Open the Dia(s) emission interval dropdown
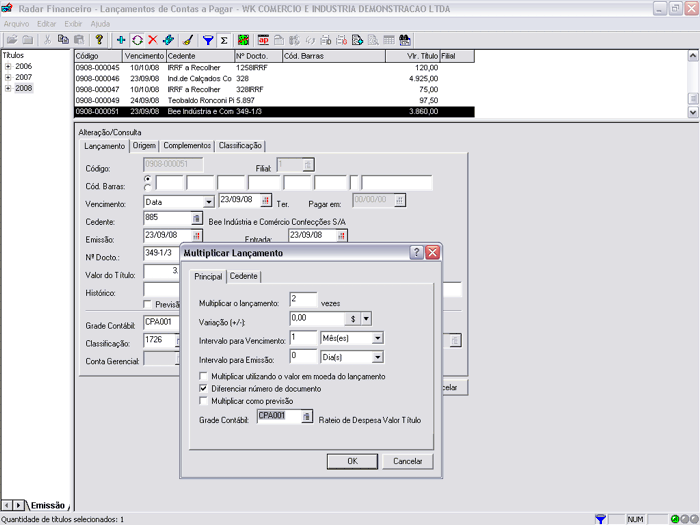The height and width of the screenshot is (525, 700). (x=377, y=356)
